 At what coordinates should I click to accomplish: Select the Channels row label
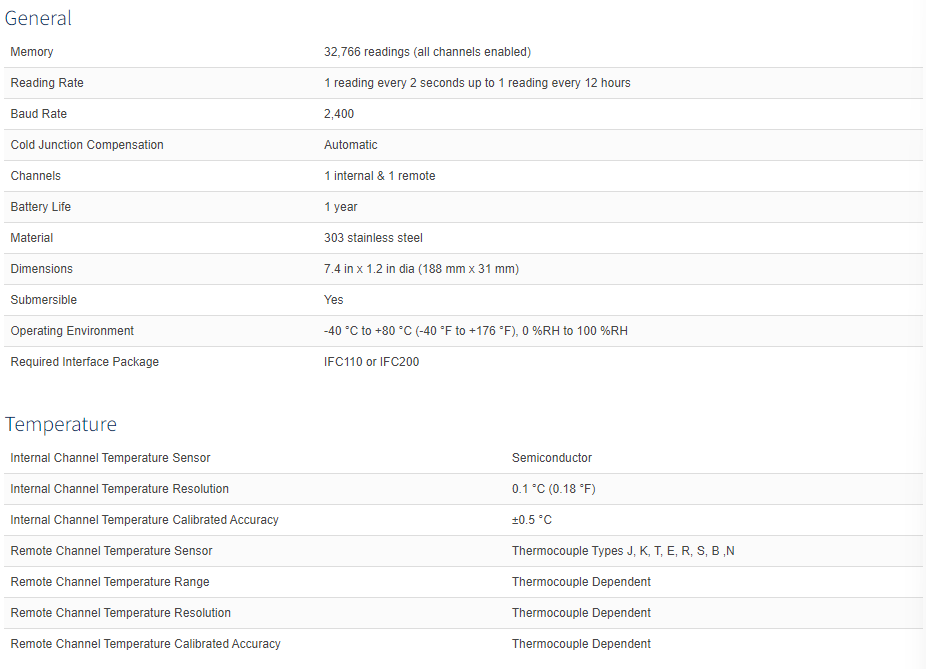tap(35, 176)
